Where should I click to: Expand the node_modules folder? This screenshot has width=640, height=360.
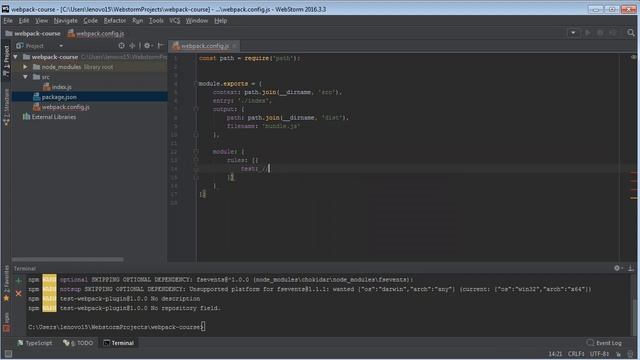click(x=26, y=67)
